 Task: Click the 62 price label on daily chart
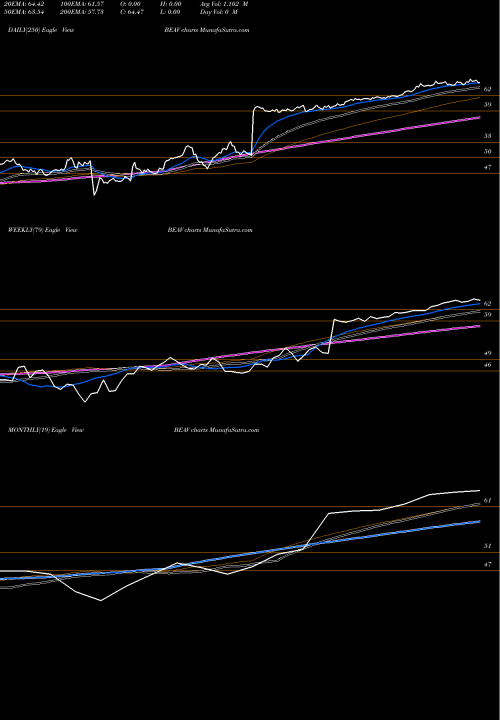coord(488,89)
